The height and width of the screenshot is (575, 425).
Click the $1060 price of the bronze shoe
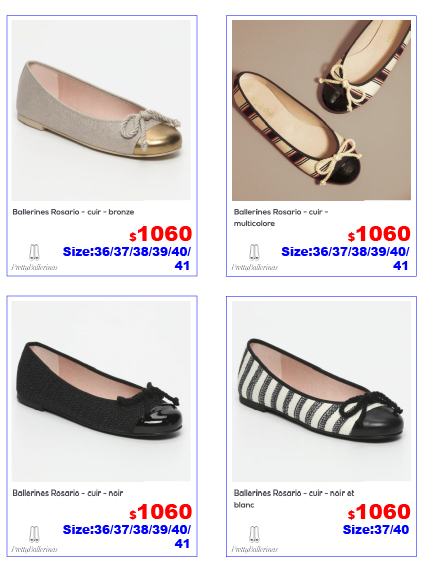[161, 234]
